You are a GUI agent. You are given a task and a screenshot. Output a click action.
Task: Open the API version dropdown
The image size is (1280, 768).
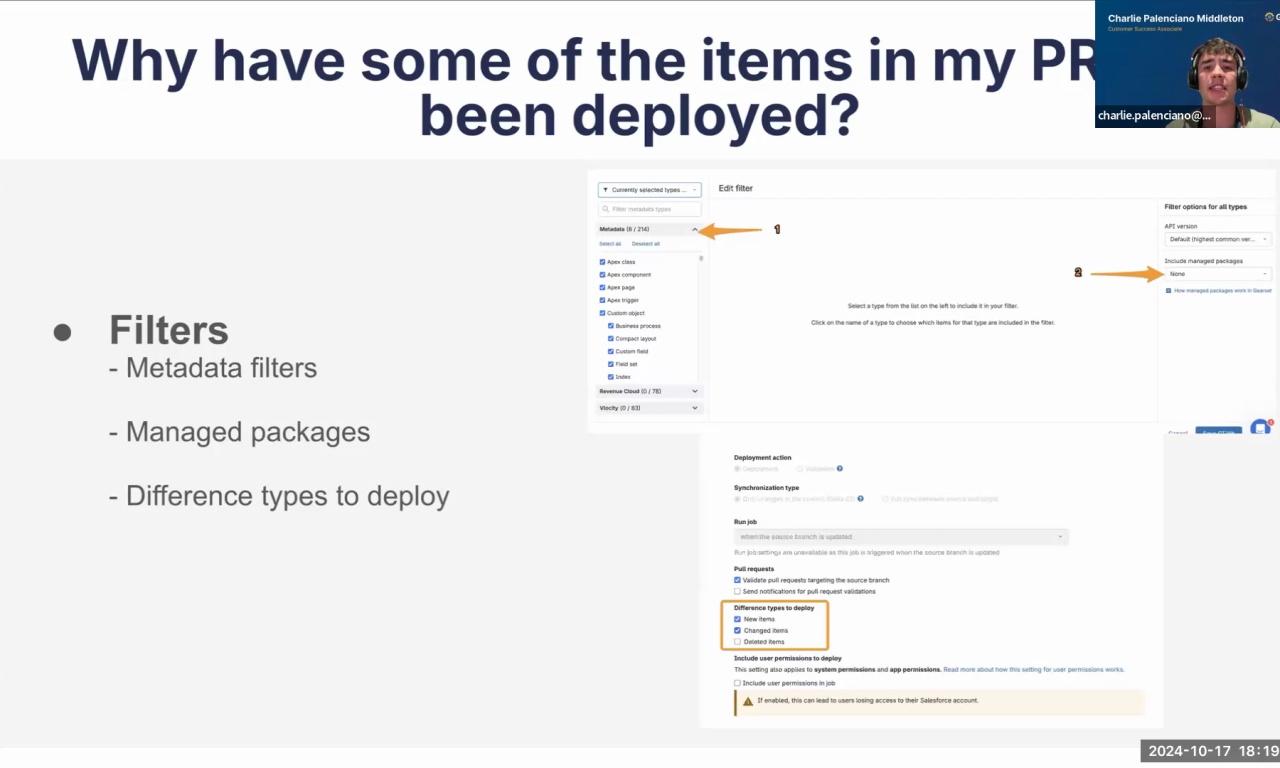(1218, 239)
